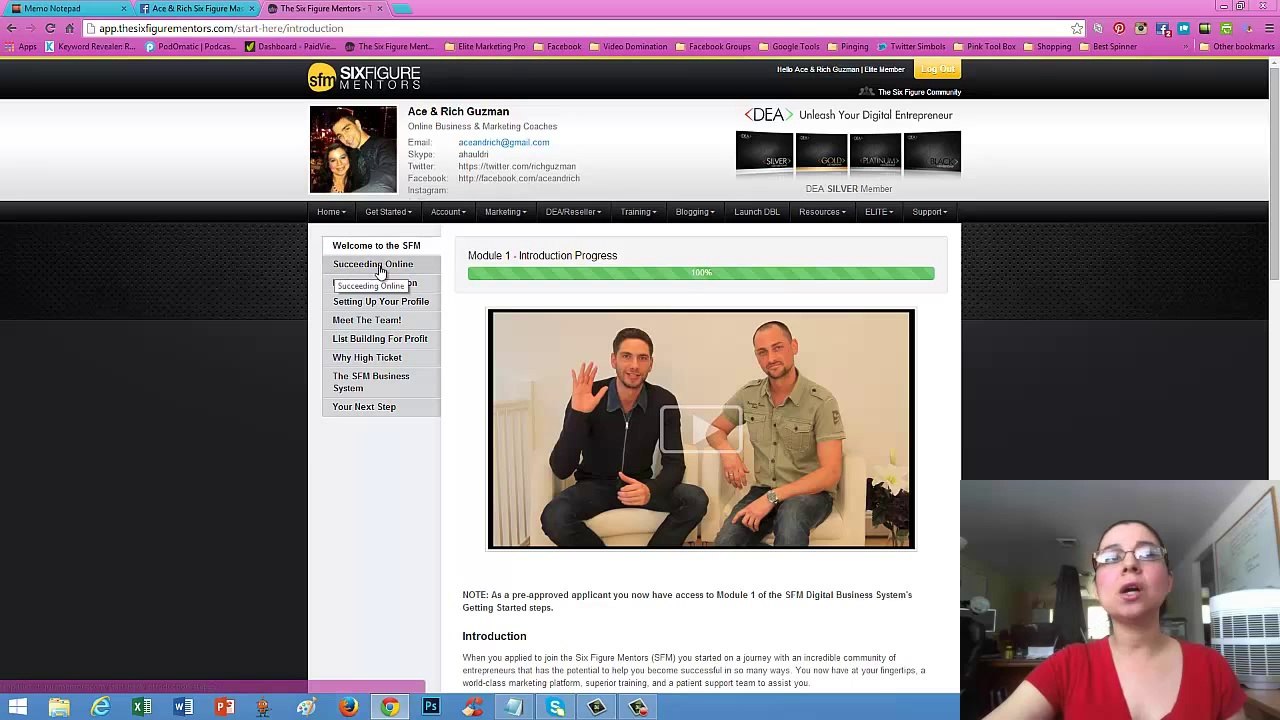The image size is (1280, 720).
Task: Expand the Training dropdown menu
Action: coord(638,212)
